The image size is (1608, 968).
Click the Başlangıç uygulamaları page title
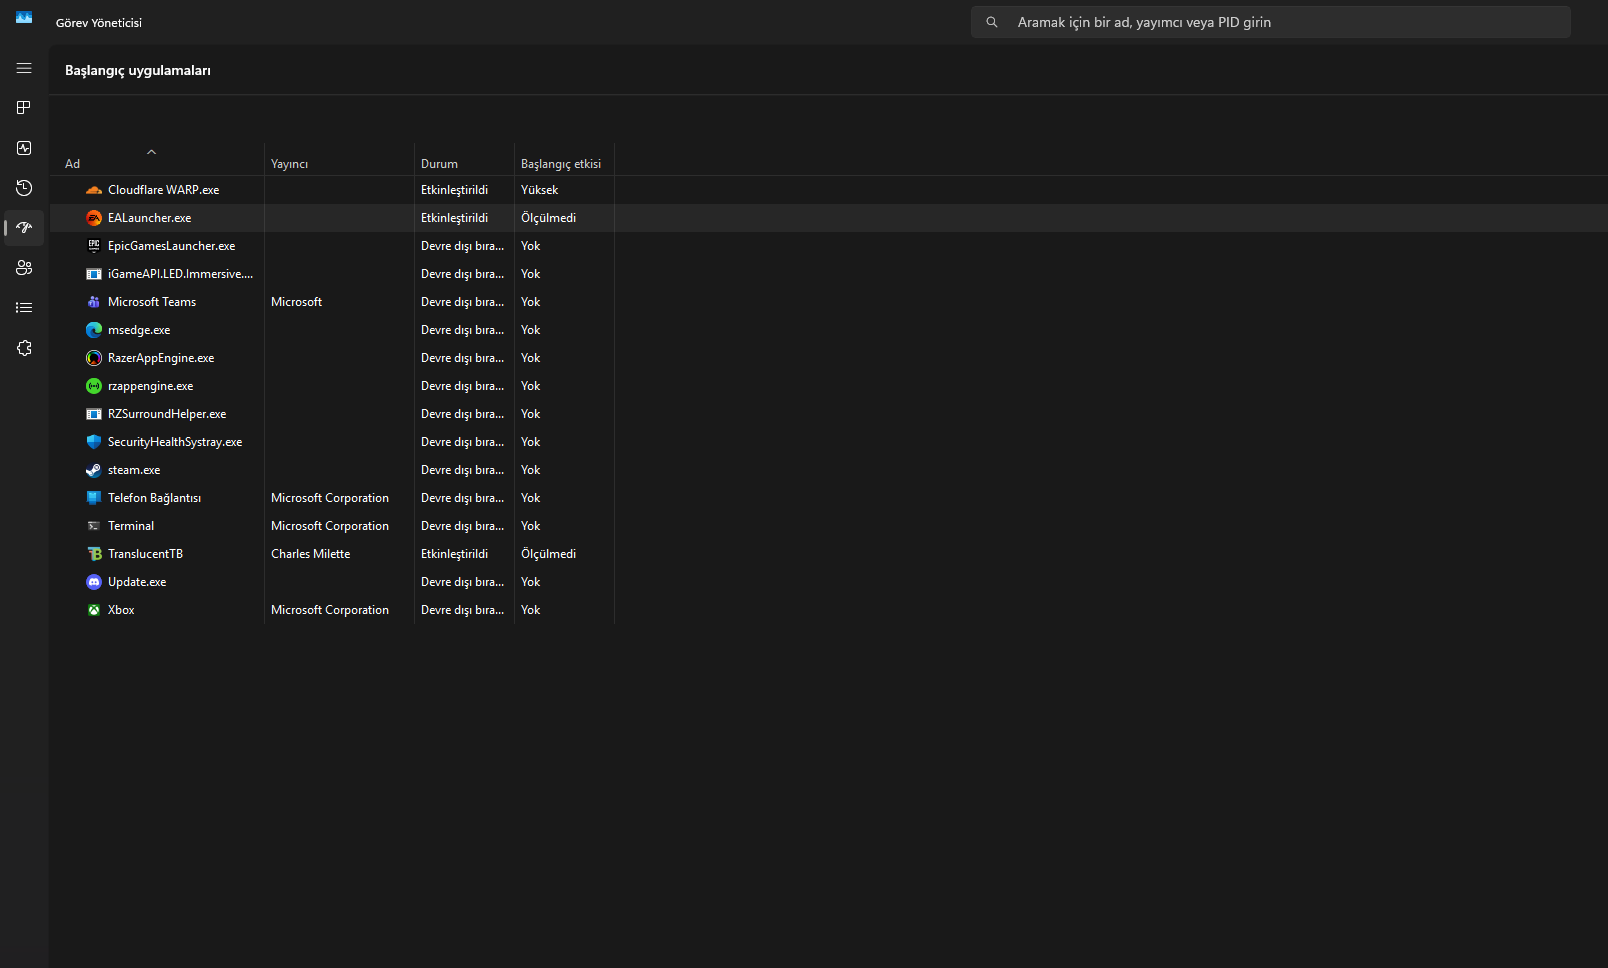[138, 70]
